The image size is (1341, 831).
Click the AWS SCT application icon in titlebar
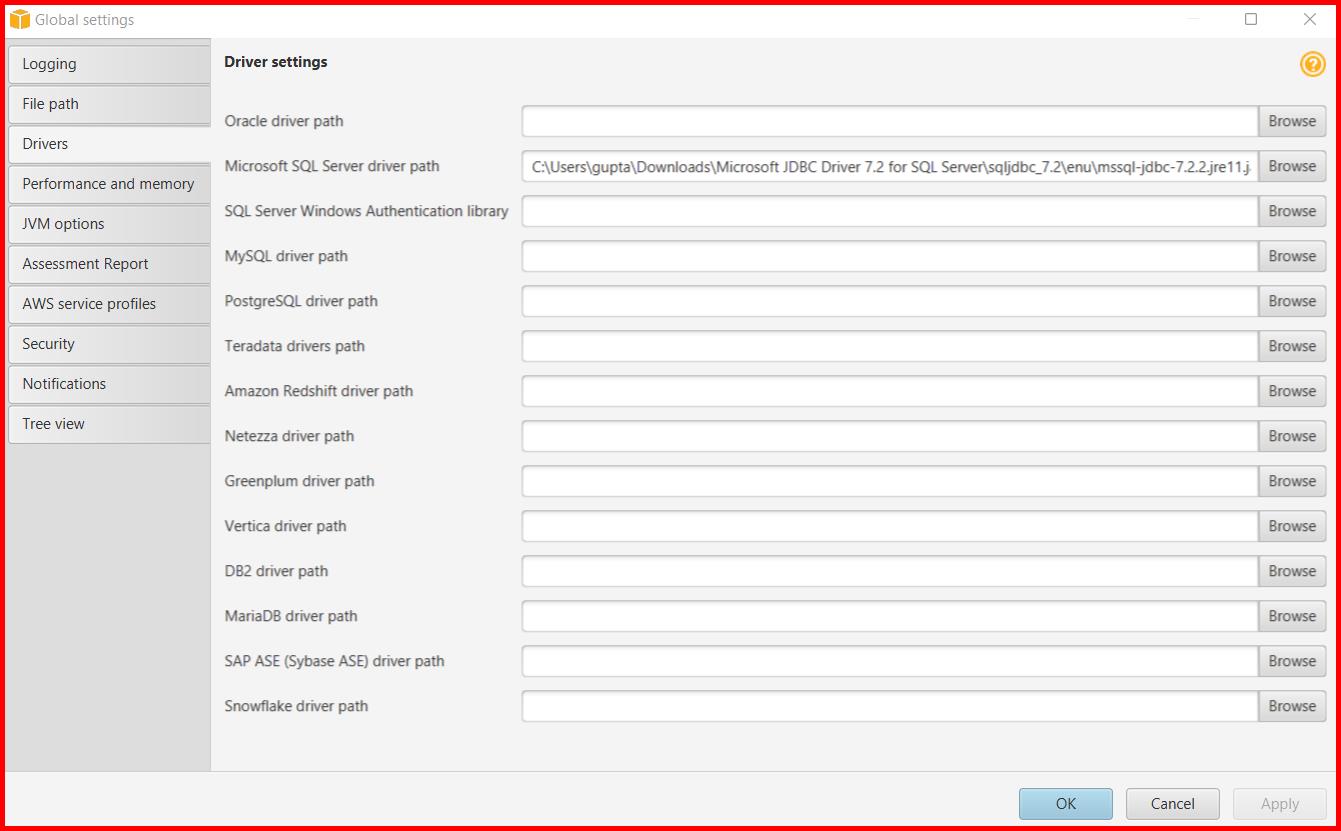(18, 18)
